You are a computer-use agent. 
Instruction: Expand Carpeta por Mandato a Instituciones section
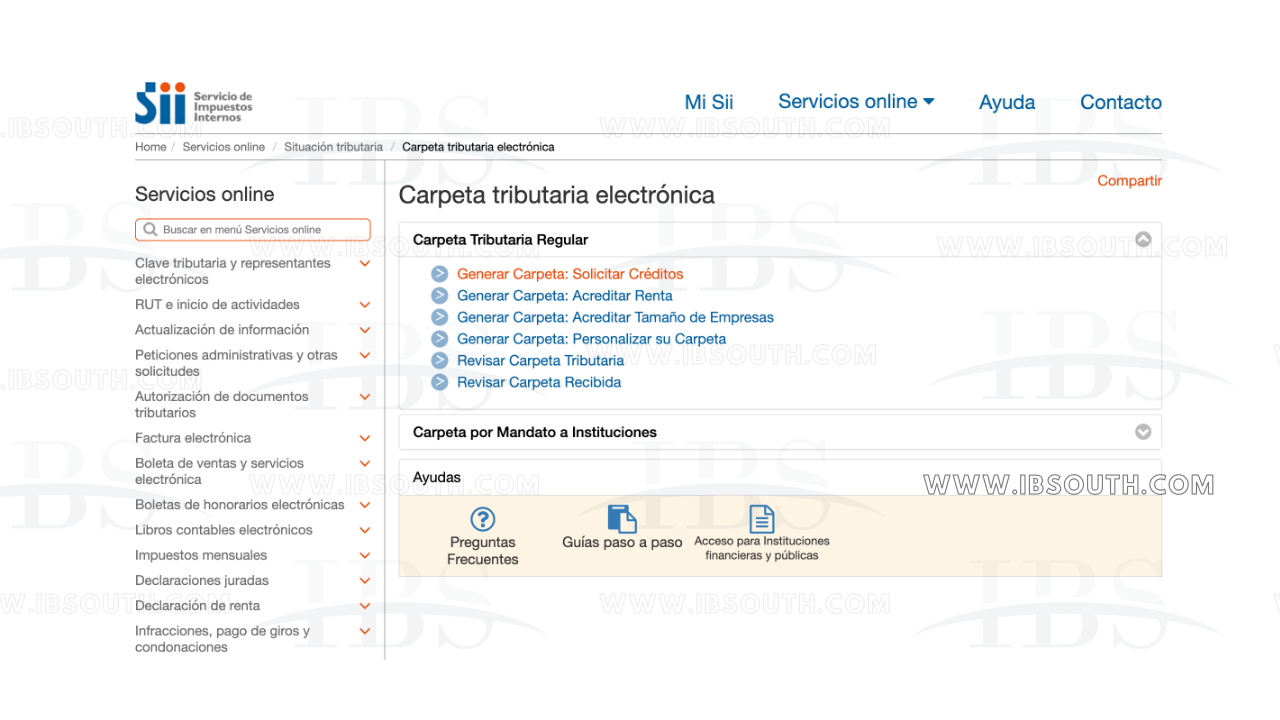click(1143, 432)
